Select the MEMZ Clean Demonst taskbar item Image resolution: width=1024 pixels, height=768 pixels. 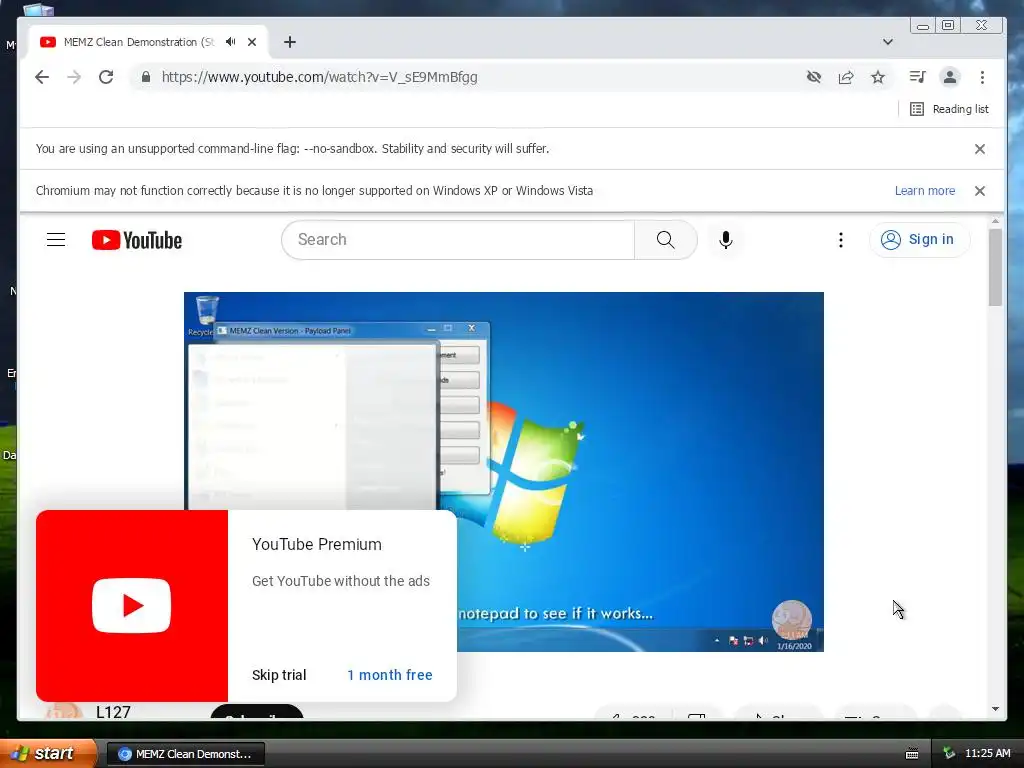point(185,754)
